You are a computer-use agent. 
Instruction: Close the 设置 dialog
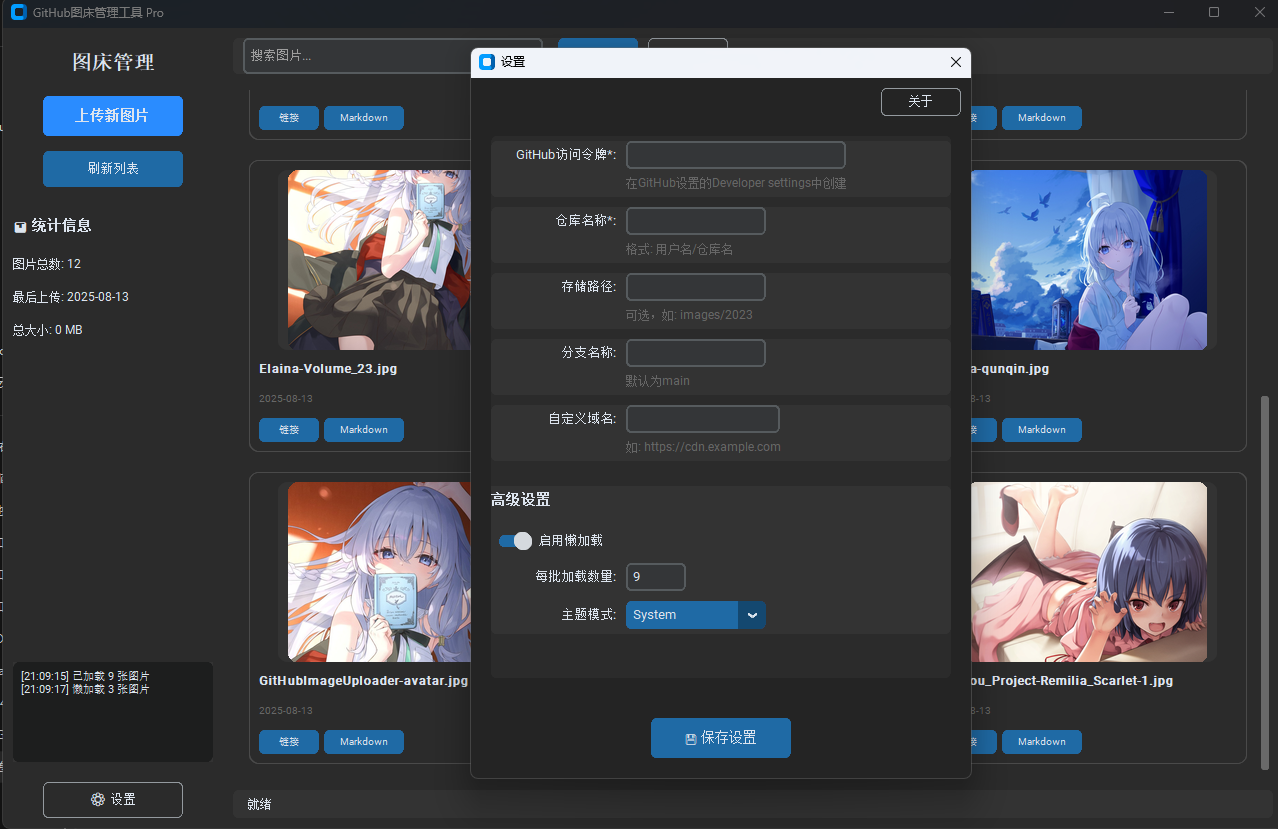click(x=955, y=62)
